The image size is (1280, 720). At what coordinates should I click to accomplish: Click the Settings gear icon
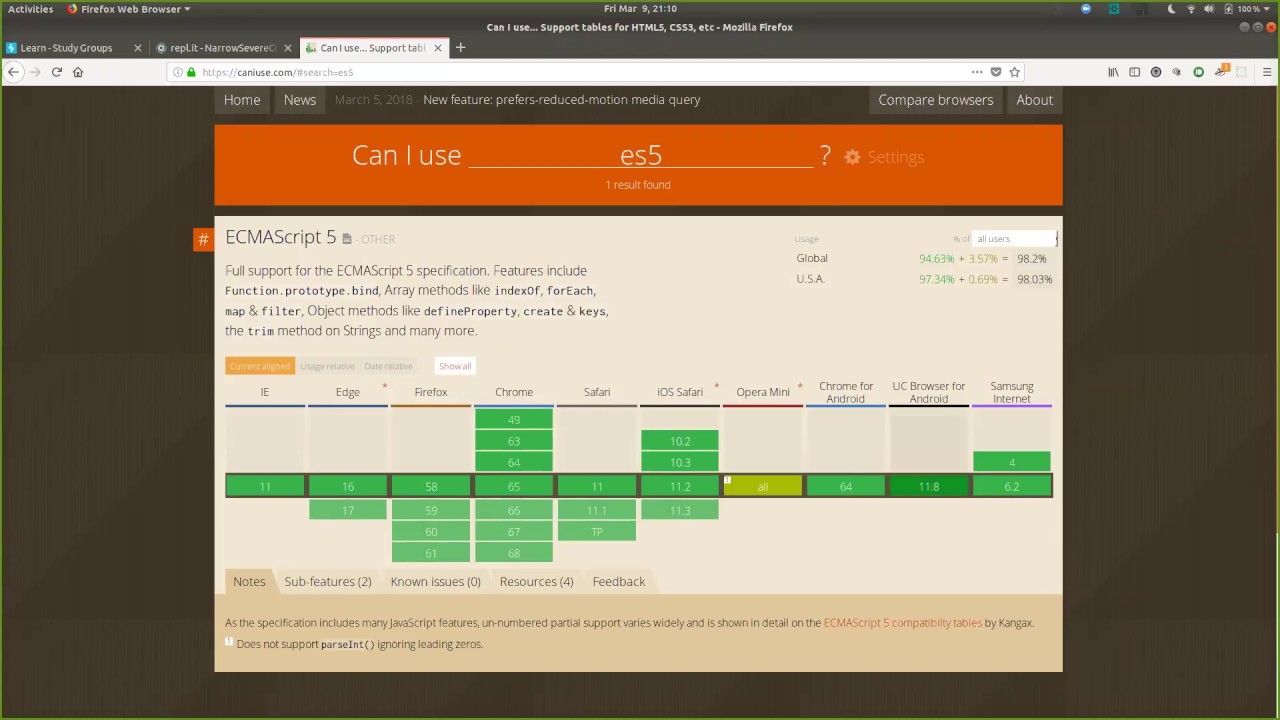point(852,157)
